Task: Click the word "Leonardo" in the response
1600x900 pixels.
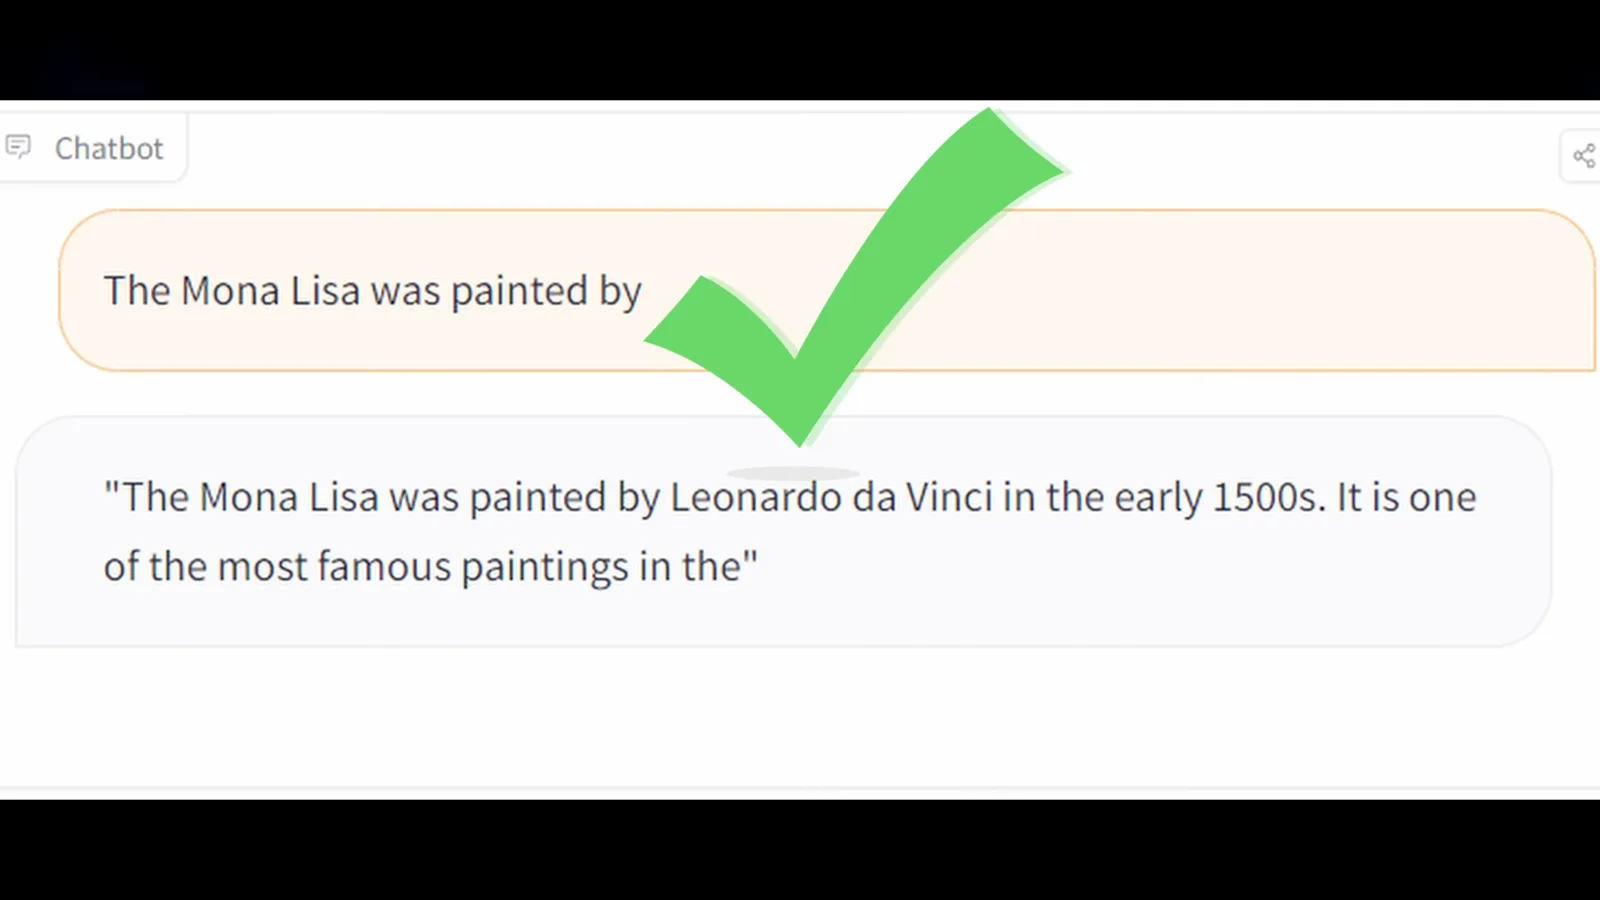Action: 755,497
